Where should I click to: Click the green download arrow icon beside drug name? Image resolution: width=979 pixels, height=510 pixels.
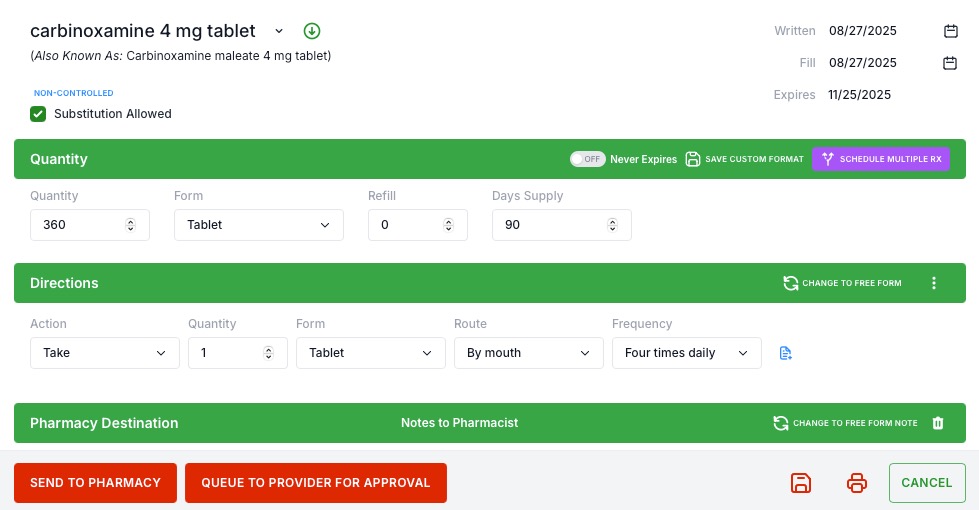click(x=312, y=31)
